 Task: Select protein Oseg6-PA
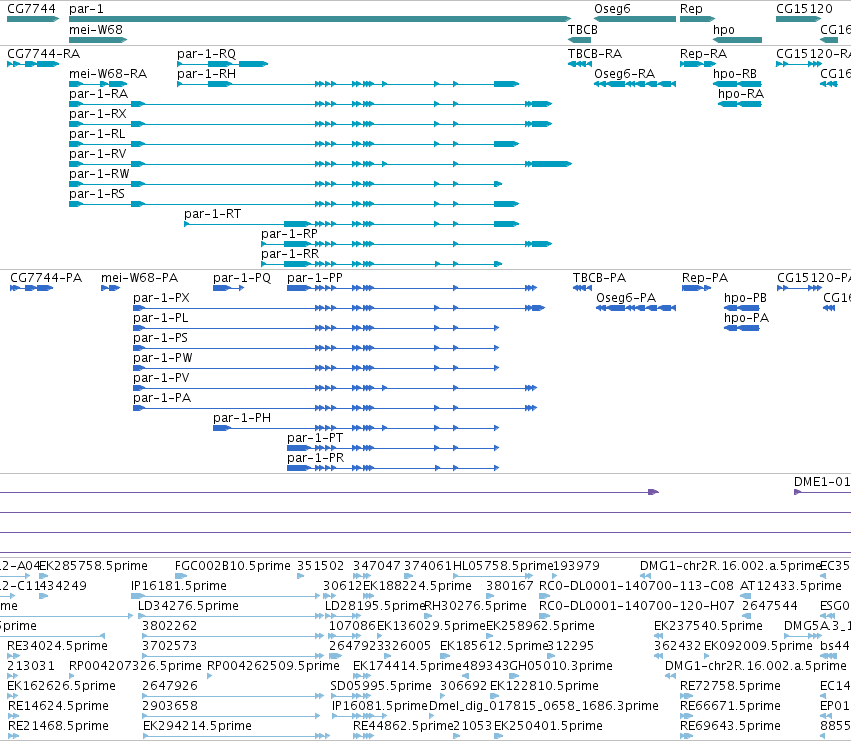point(626,298)
